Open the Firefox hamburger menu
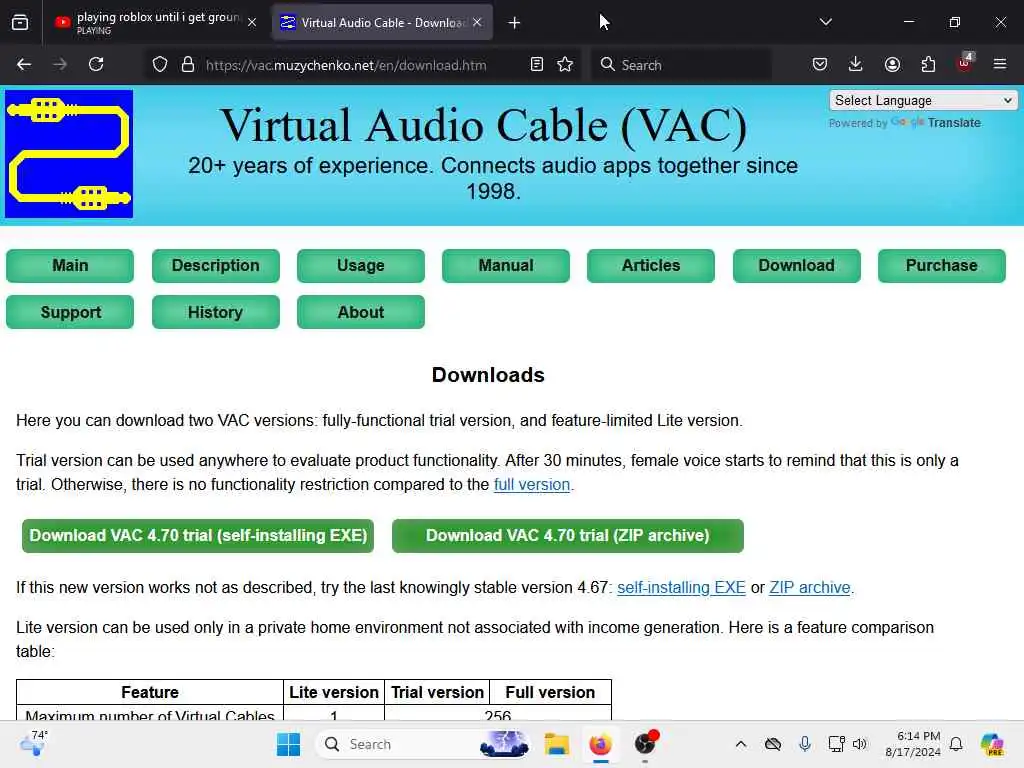 click(x=1000, y=64)
